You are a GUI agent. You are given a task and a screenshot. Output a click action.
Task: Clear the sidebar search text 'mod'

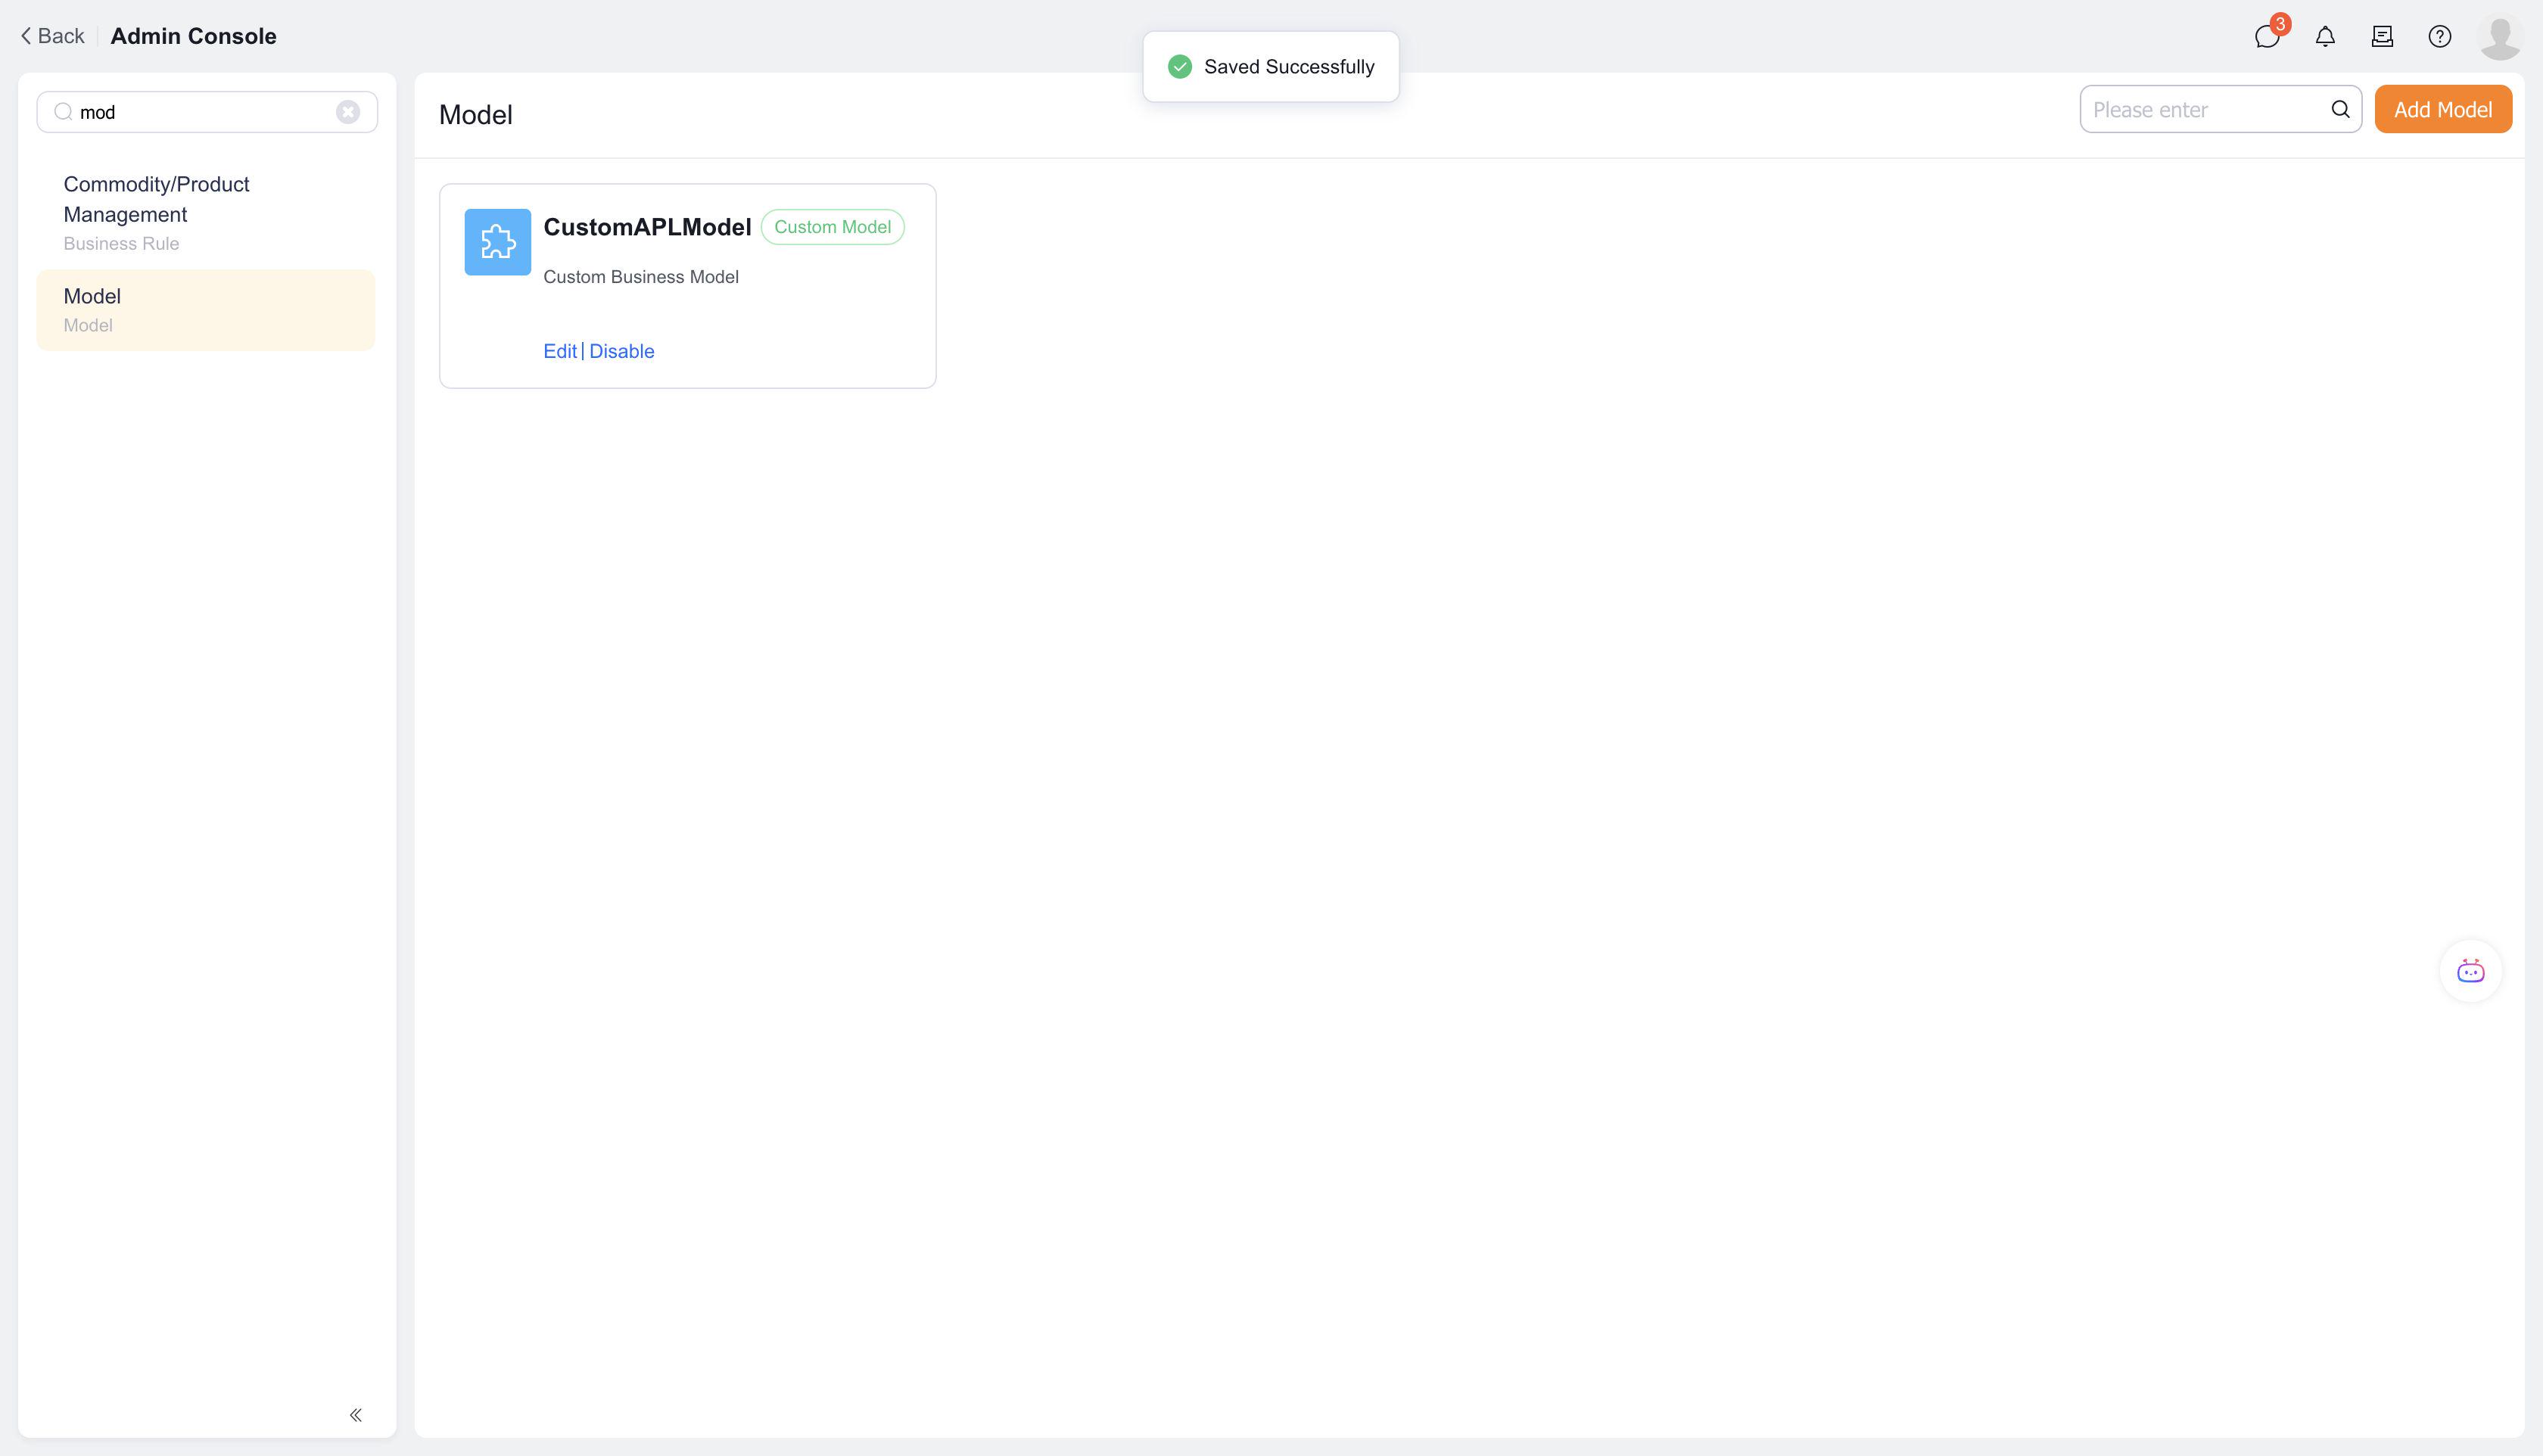(x=348, y=112)
